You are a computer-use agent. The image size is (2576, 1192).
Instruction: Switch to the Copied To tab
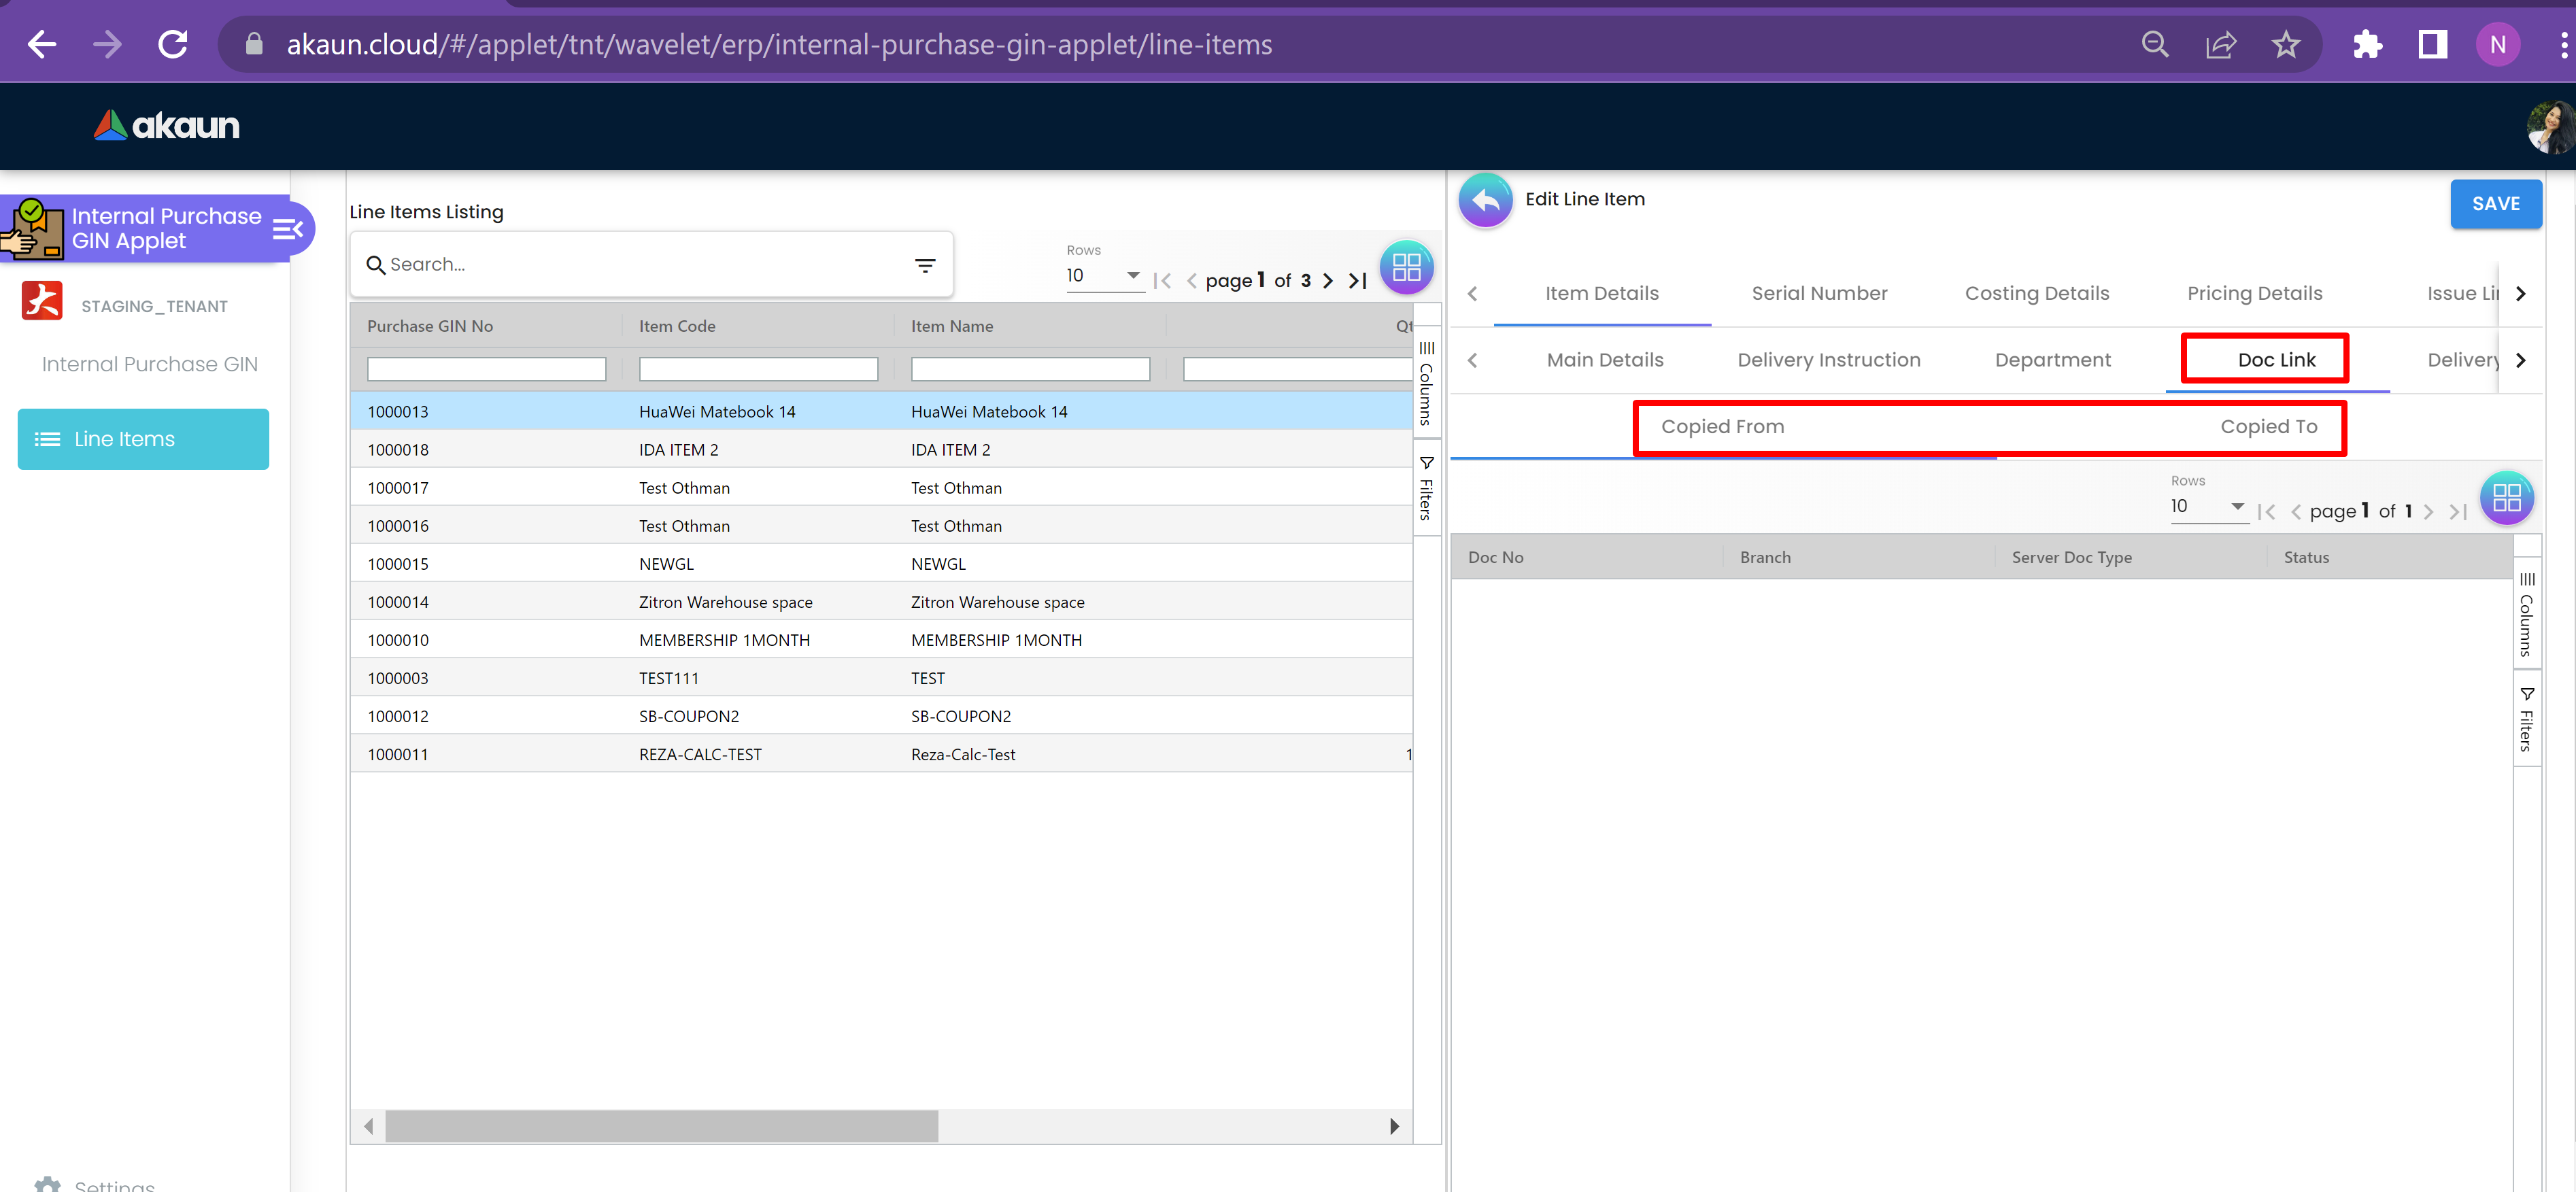pyautogui.click(x=2268, y=427)
